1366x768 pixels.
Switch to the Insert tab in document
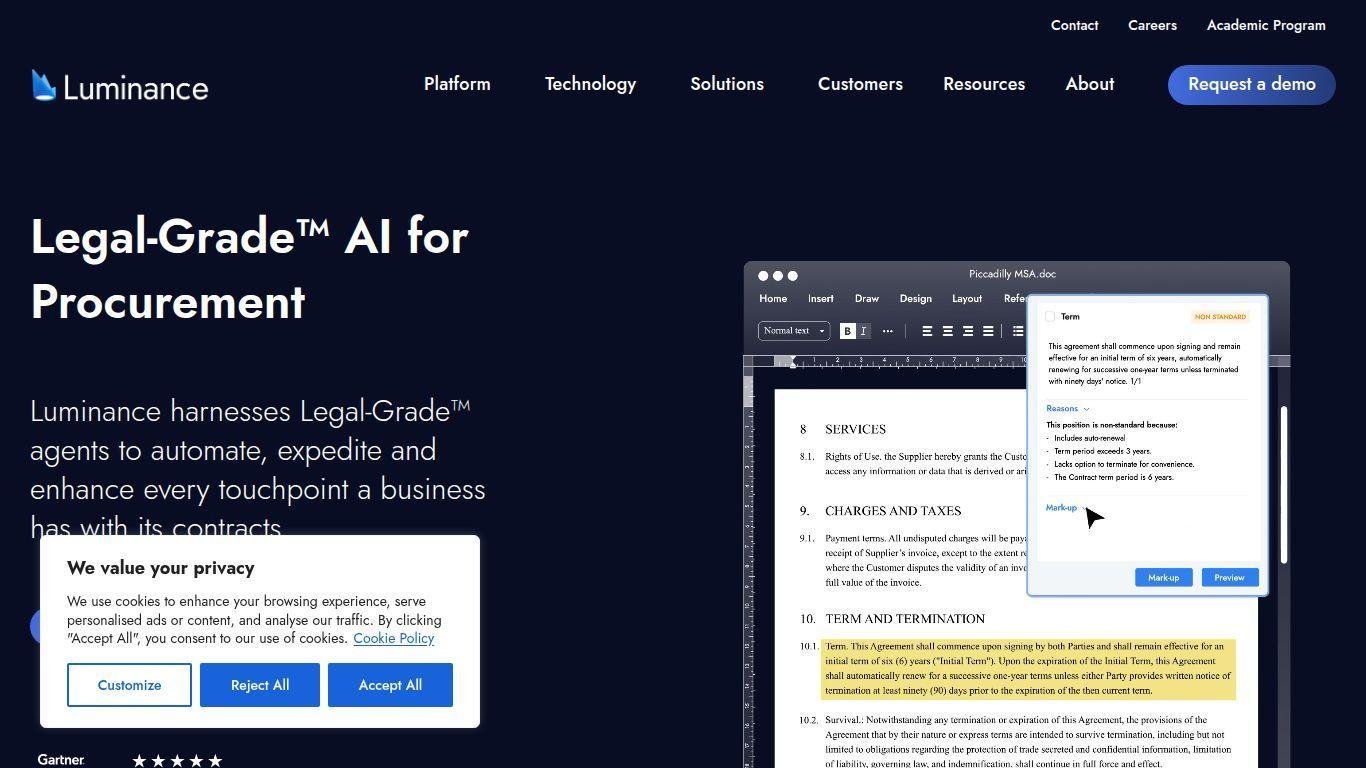(x=820, y=299)
